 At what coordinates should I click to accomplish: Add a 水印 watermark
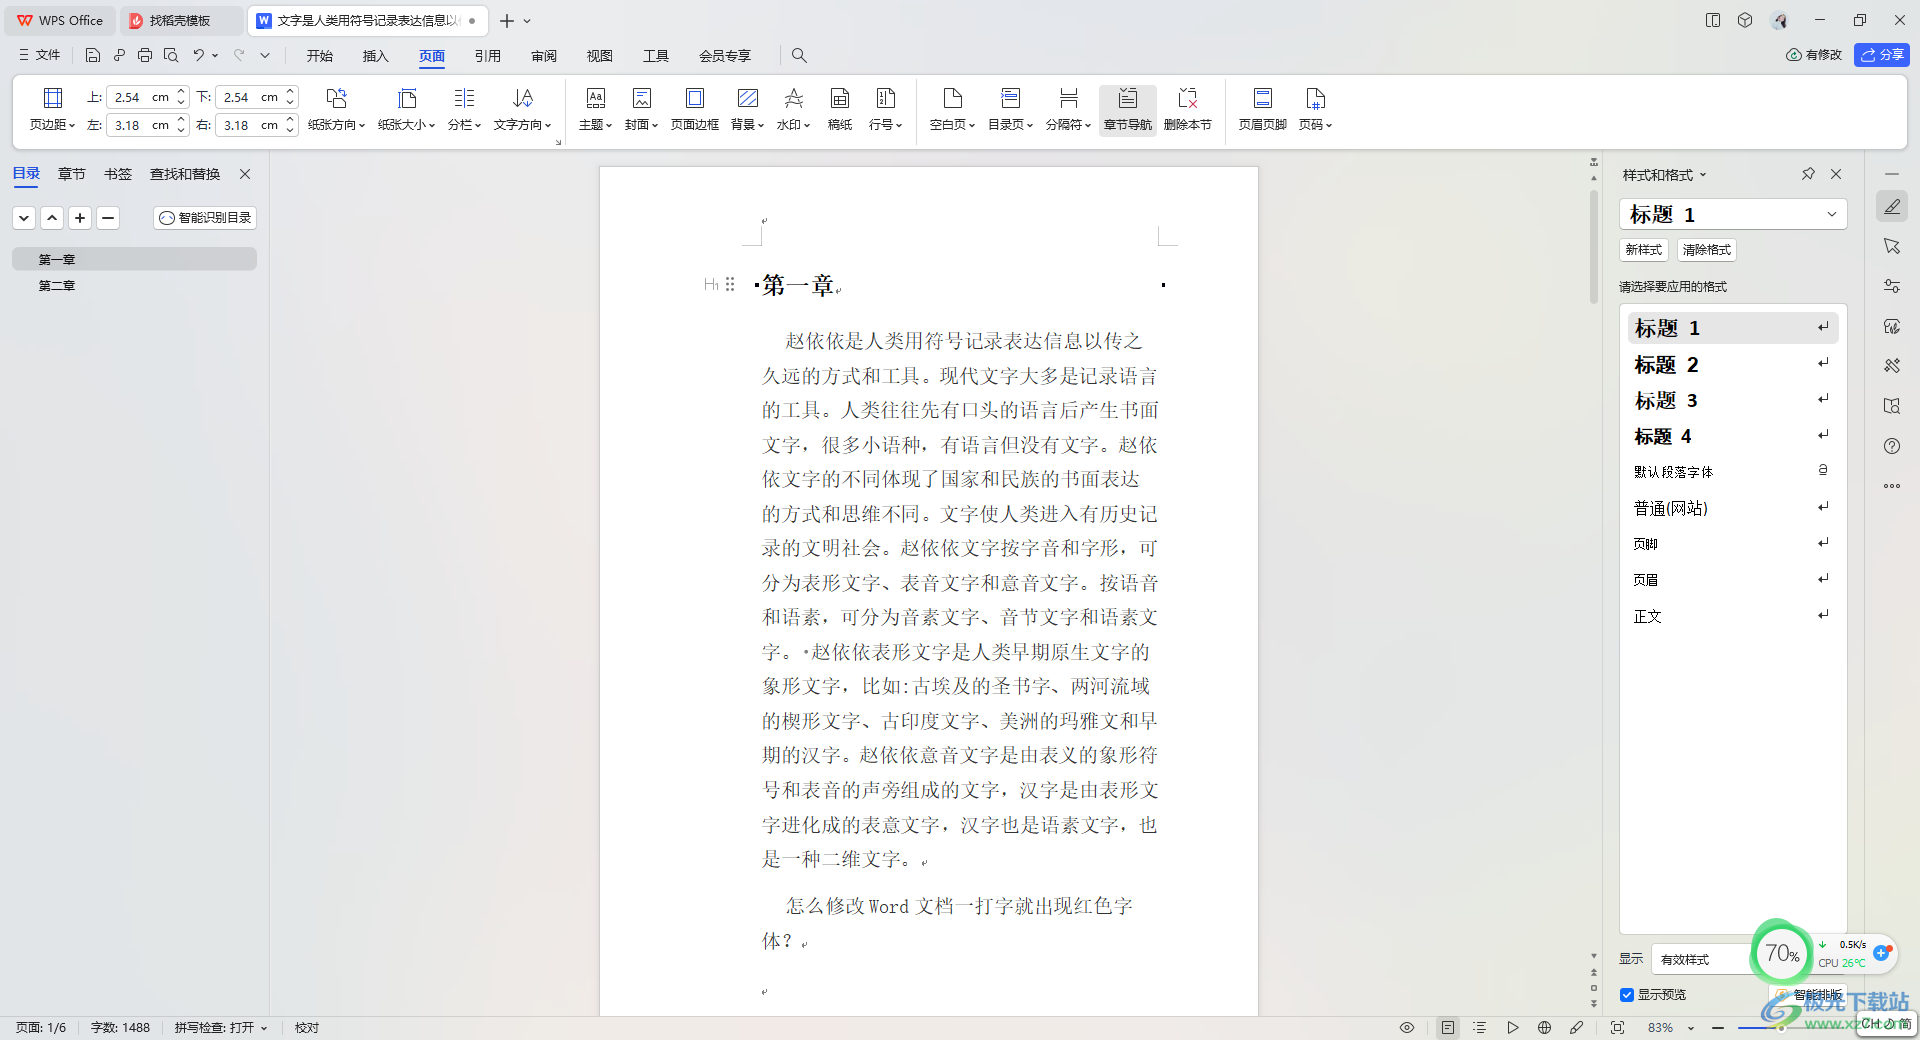793,109
